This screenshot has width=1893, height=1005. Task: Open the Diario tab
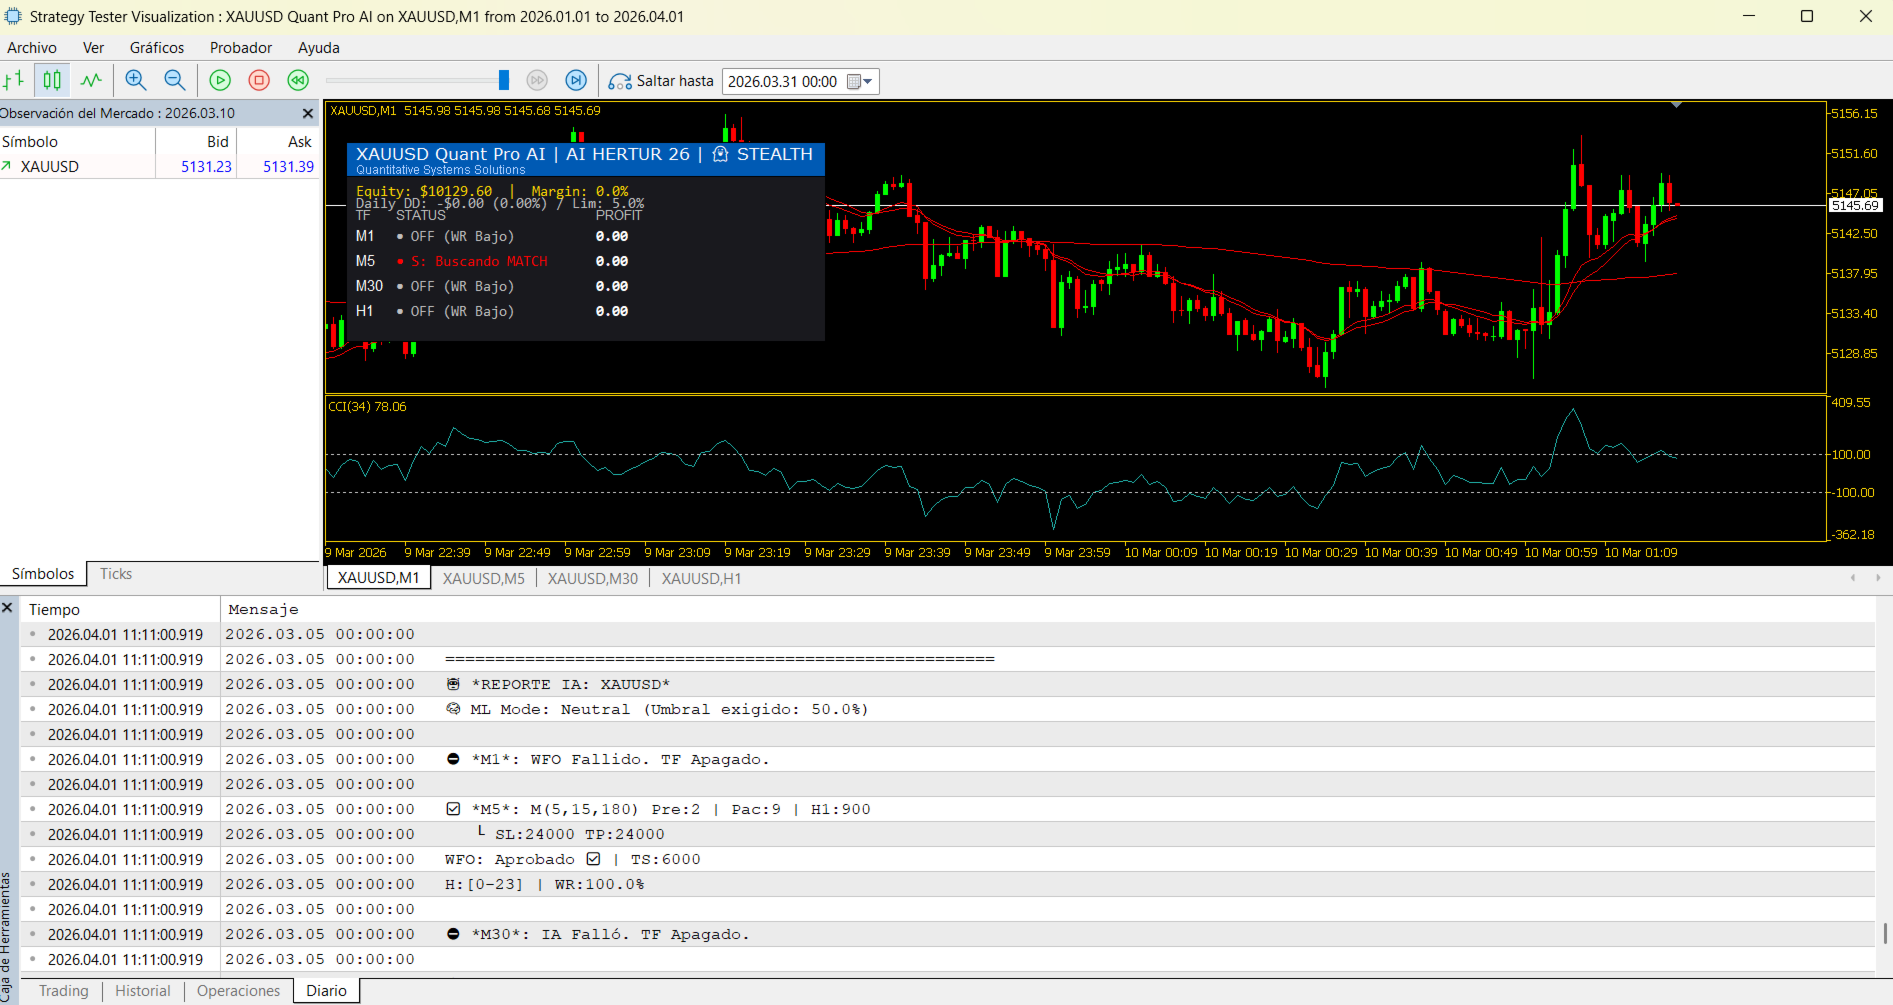pyautogui.click(x=327, y=991)
